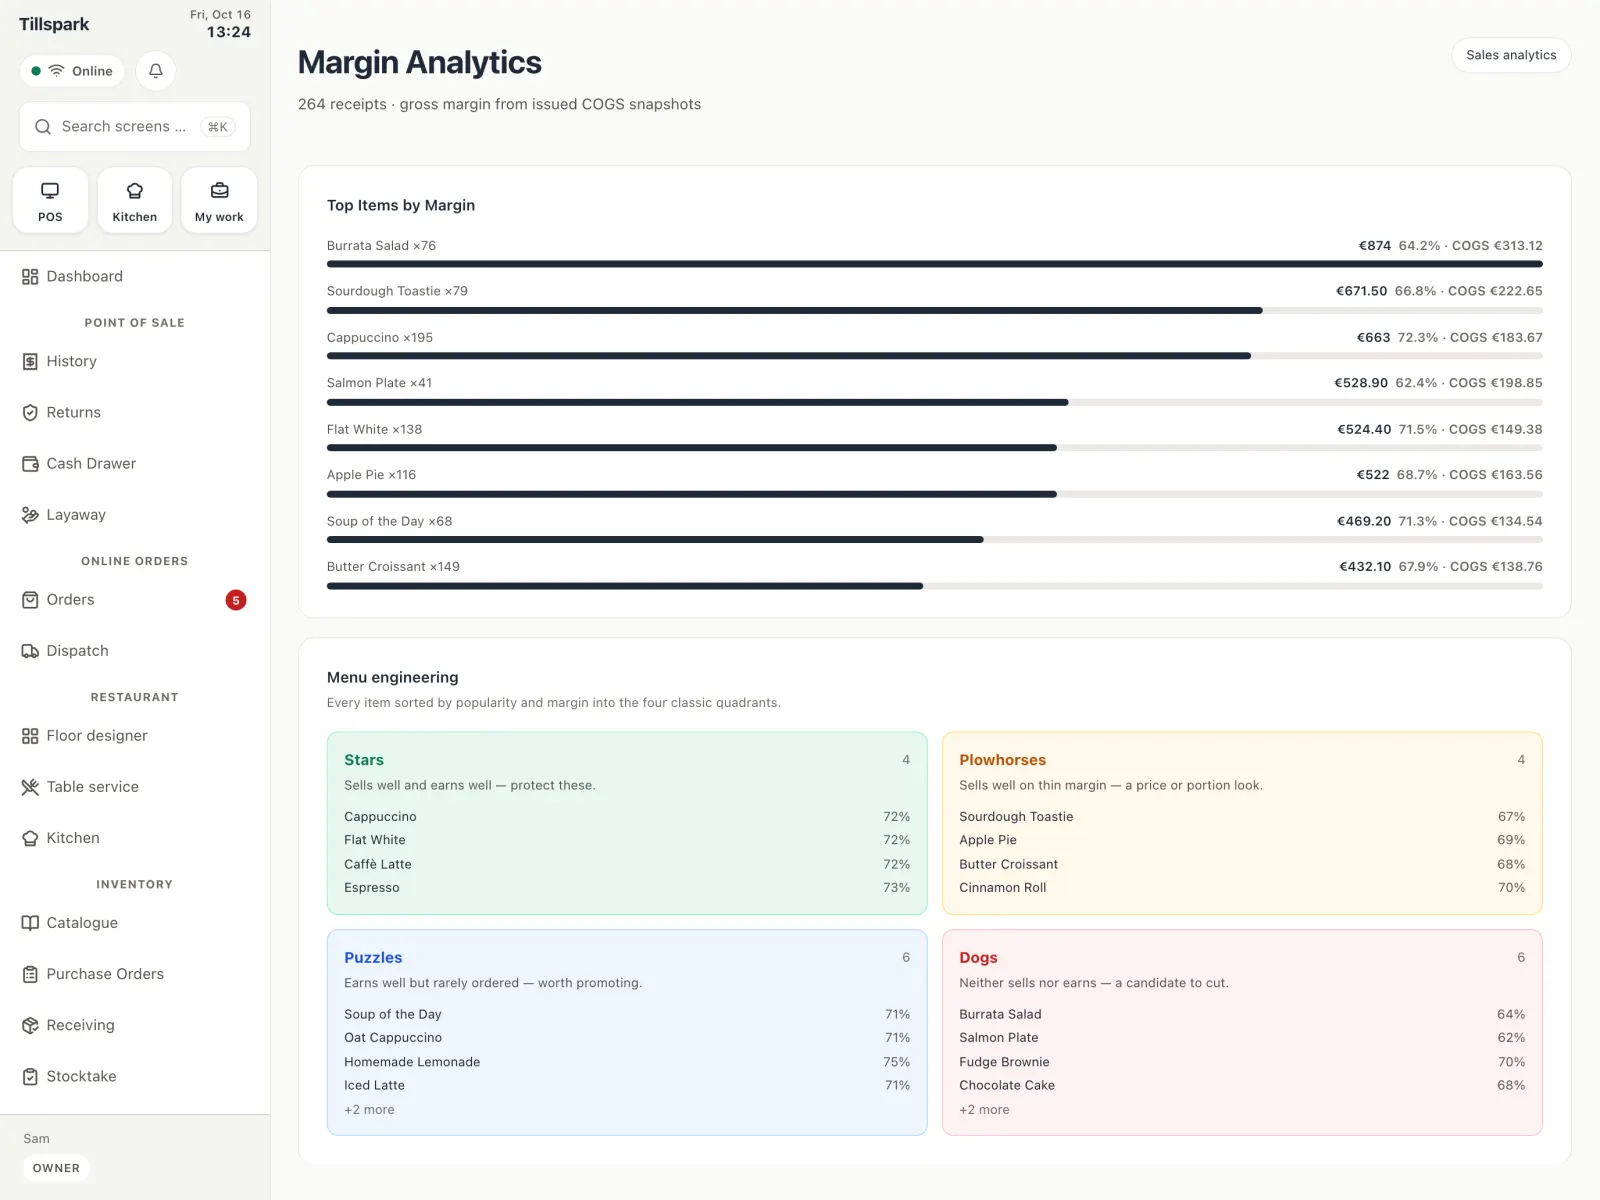Image resolution: width=1600 pixels, height=1200 pixels.
Task: Click the Plowhorses quadrant heading
Action: pyautogui.click(x=1002, y=760)
